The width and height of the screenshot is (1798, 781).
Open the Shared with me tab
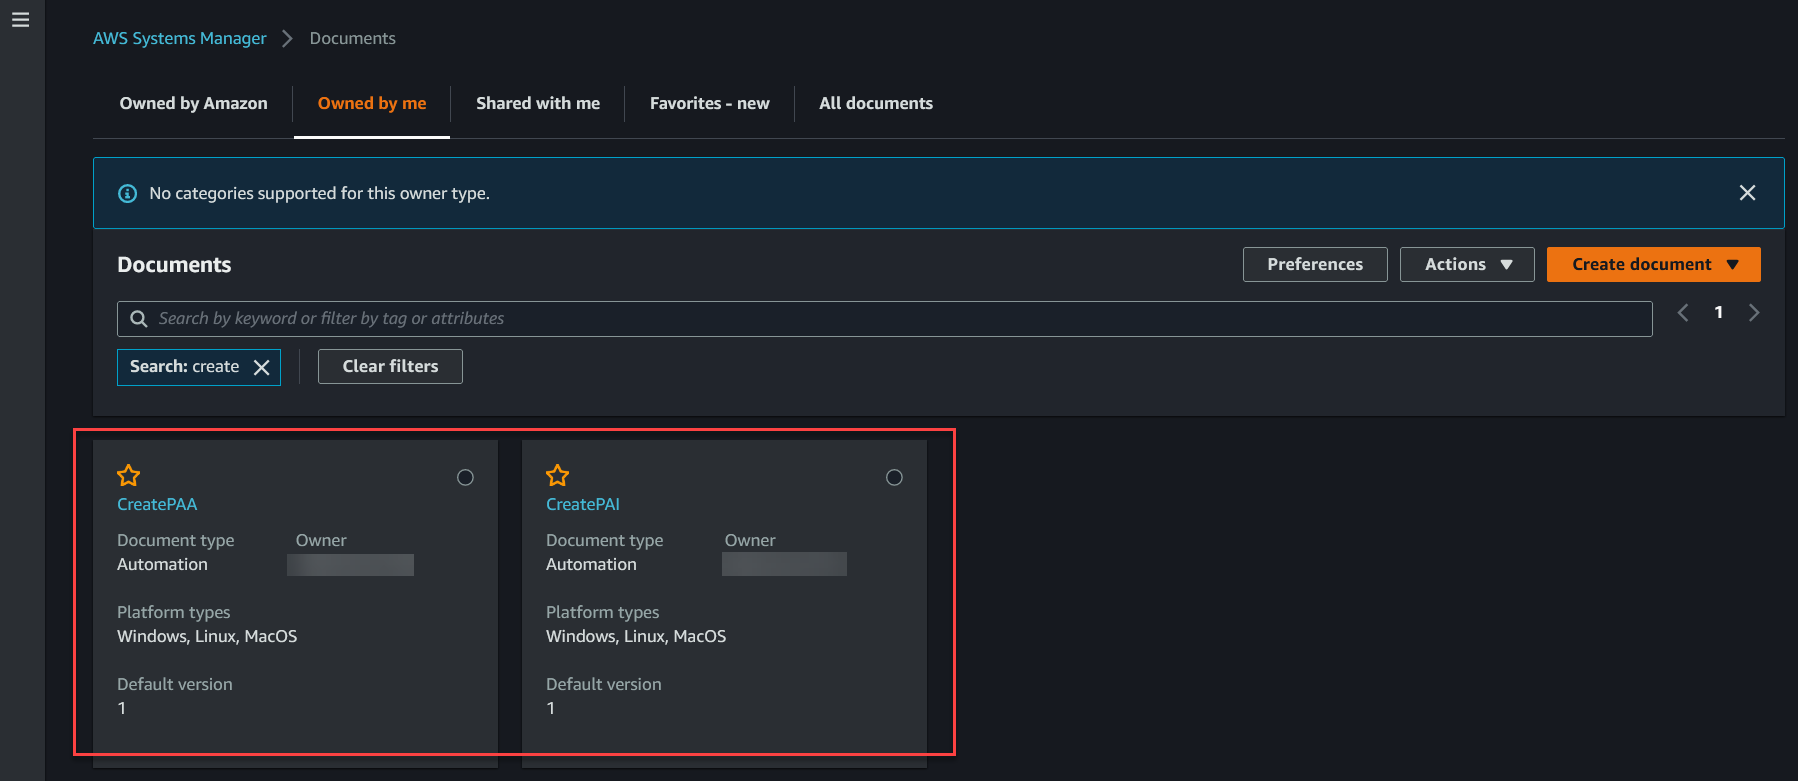(x=538, y=103)
